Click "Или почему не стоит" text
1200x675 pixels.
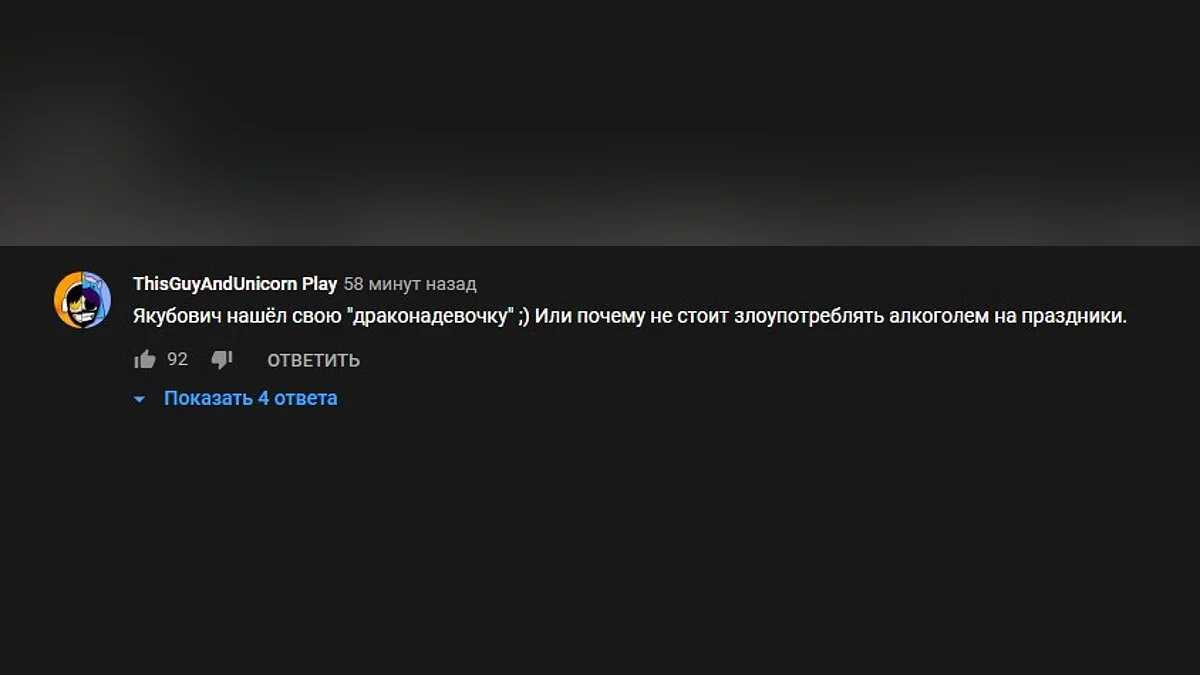pyautogui.click(x=632, y=316)
